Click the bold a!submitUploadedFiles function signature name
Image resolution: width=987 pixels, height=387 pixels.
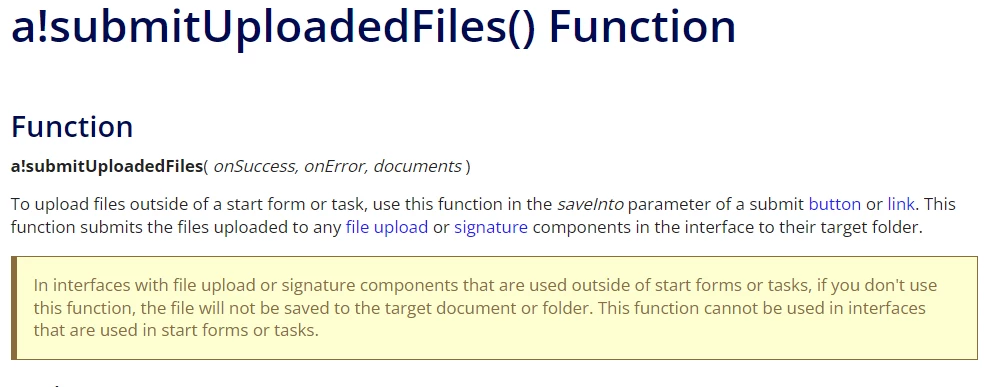click(106, 166)
